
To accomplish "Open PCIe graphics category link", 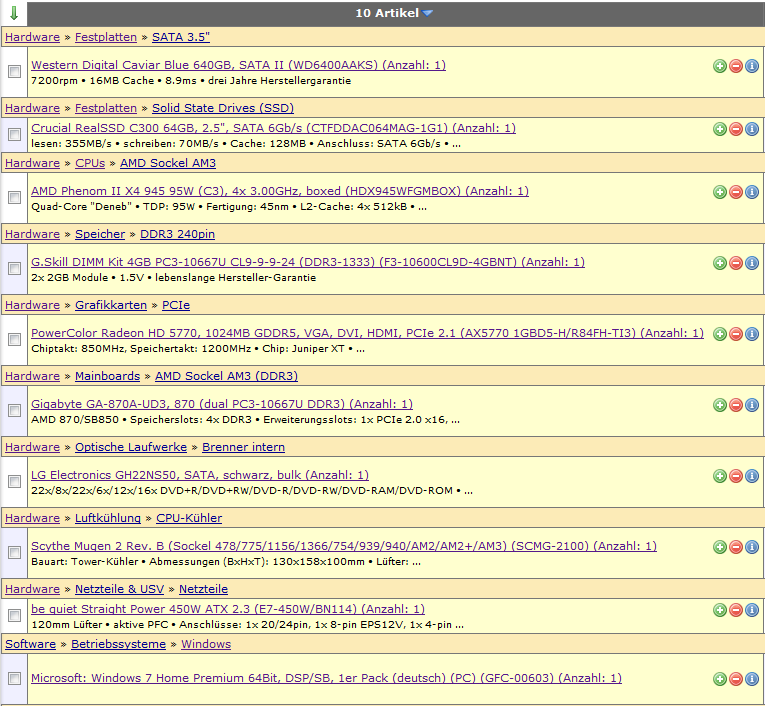I will click(176, 305).
